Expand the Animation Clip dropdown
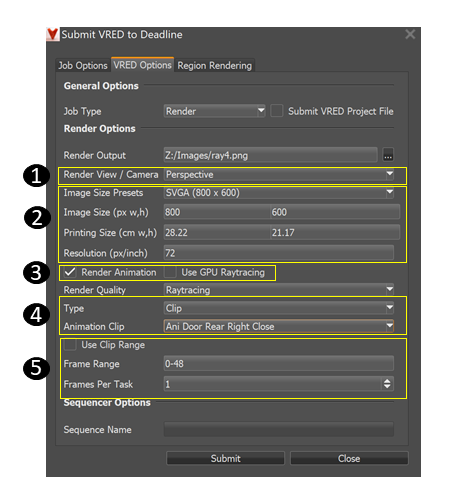The image size is (465, 497). [279, 326]
